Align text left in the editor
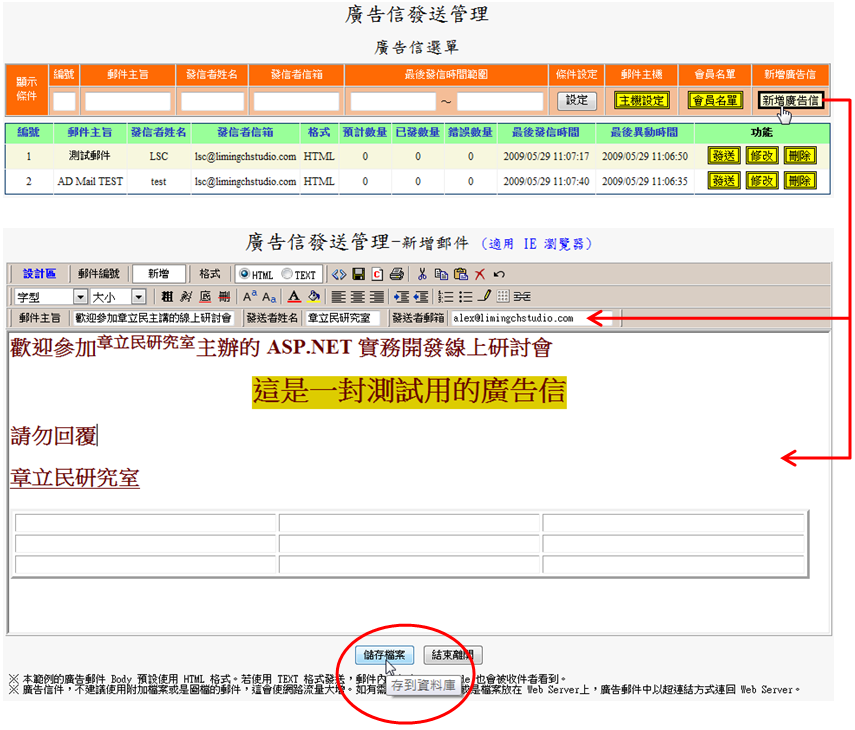The height and width of the screenshot is (730, 855). pos(339,297)
